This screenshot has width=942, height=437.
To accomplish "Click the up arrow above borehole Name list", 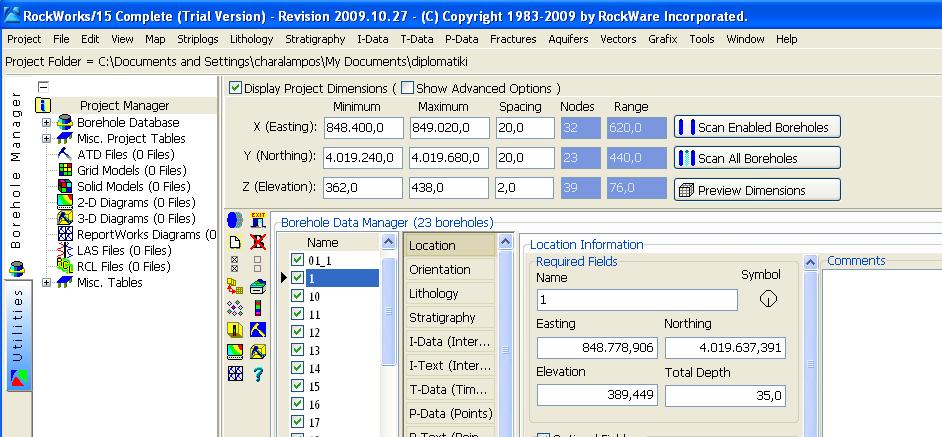I will [x=389, y=242].
